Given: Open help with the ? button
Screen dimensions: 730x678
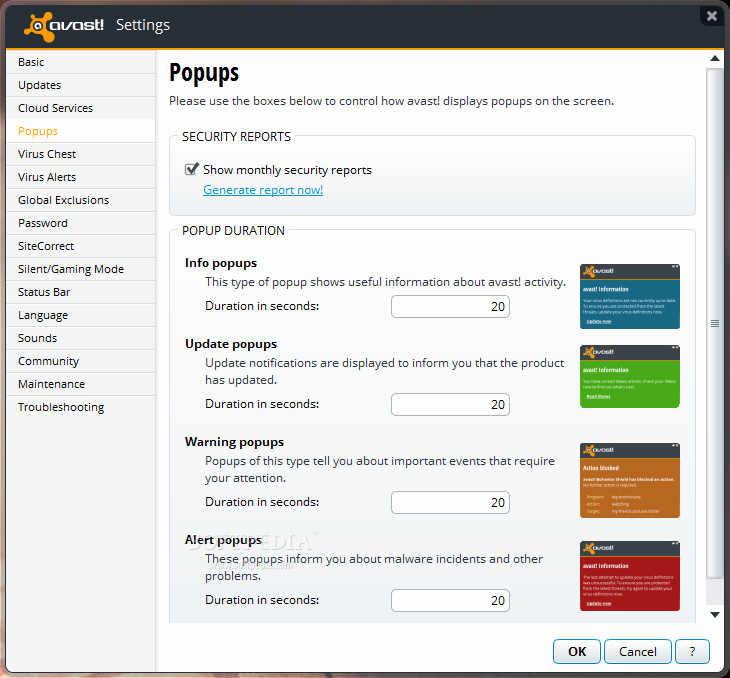Looking at the screenshot, I should [692, 651].
